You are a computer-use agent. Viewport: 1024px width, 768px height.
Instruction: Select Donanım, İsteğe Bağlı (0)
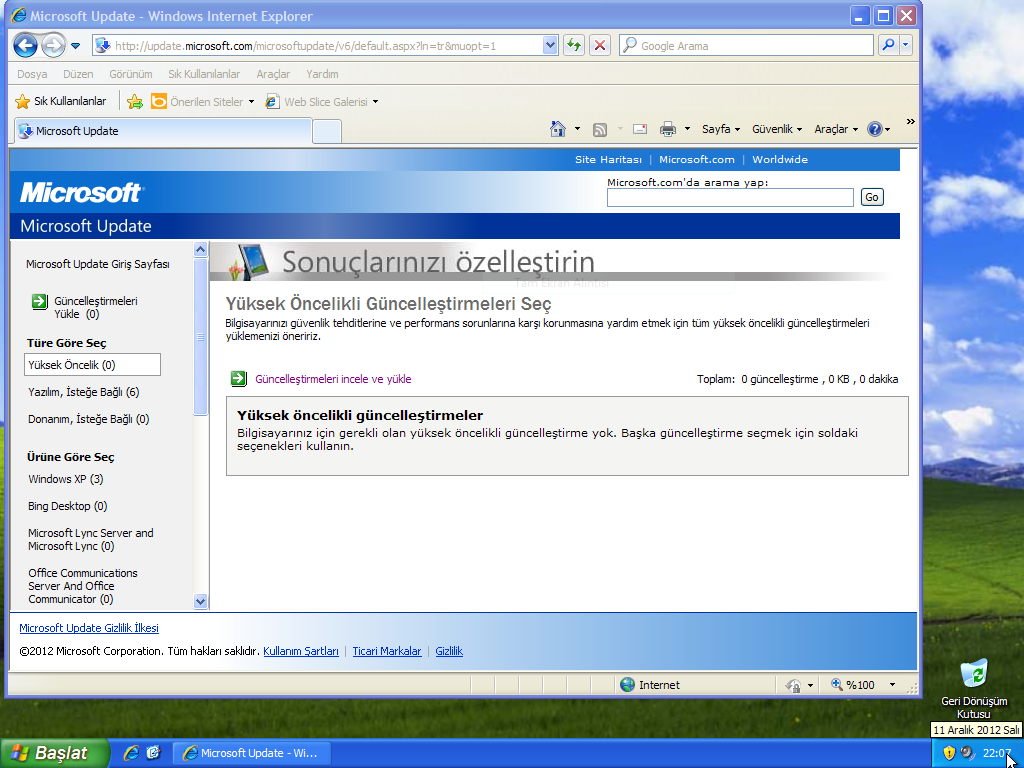pos(89,419)
